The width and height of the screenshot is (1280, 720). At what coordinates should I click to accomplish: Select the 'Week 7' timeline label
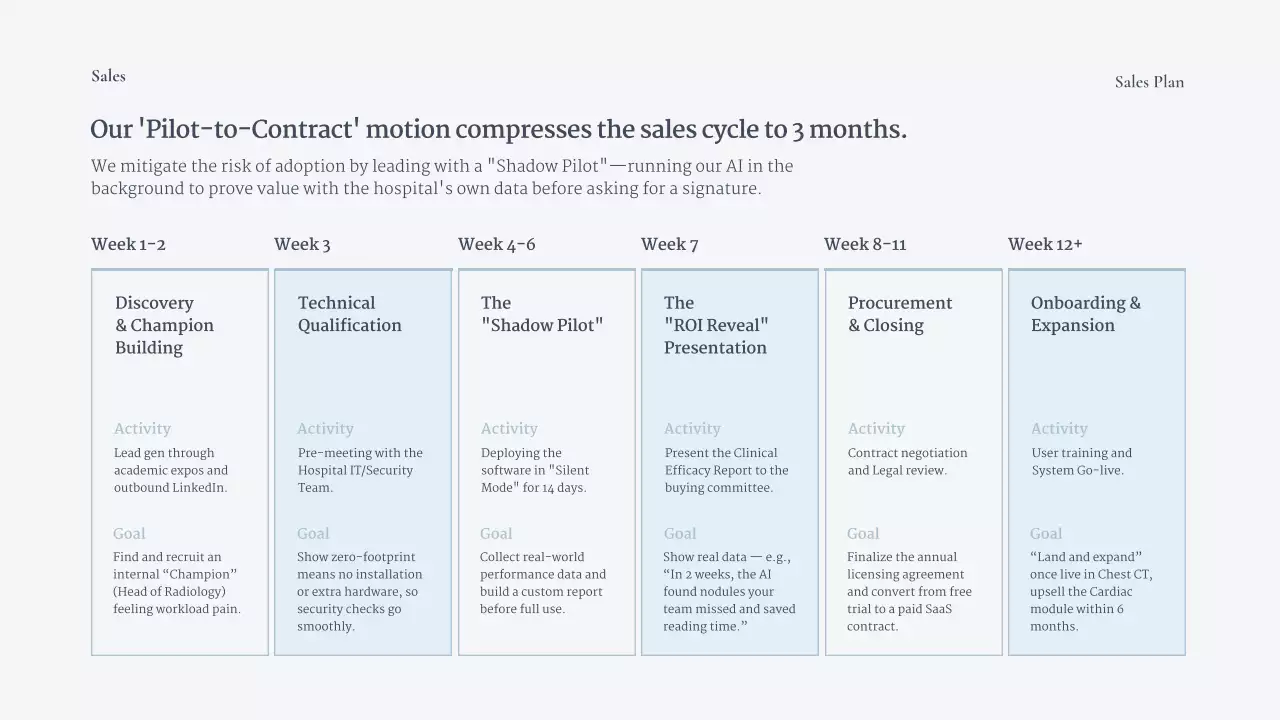pos(669,245)
